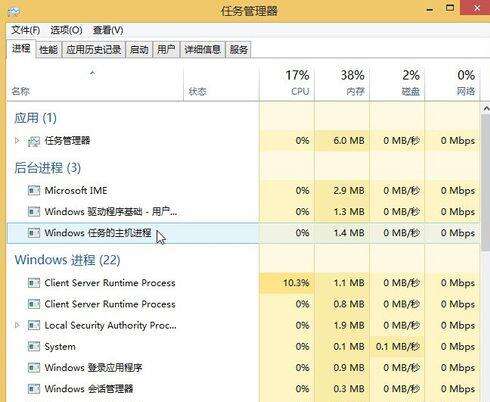Click the Task Manager title bar icon

(x=14, y=11)
